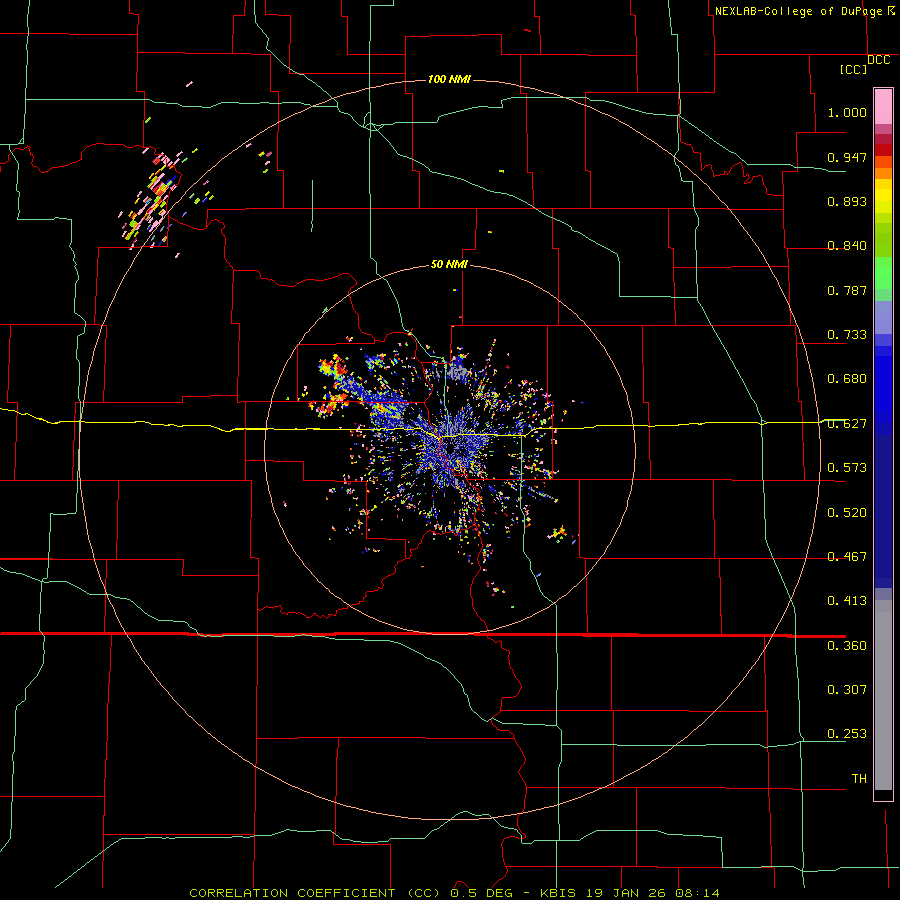Click the black radar site center dot
Image resolution: width=900 pixels, height=900 pixels.
[x=451, y=448]
